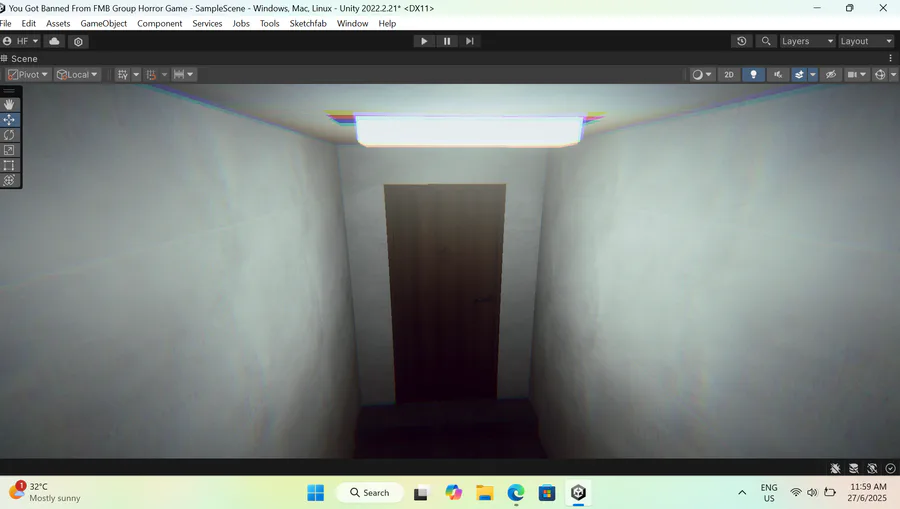Select the Move tool
Screen dimensions: 900x509
[x=9, y=119]
